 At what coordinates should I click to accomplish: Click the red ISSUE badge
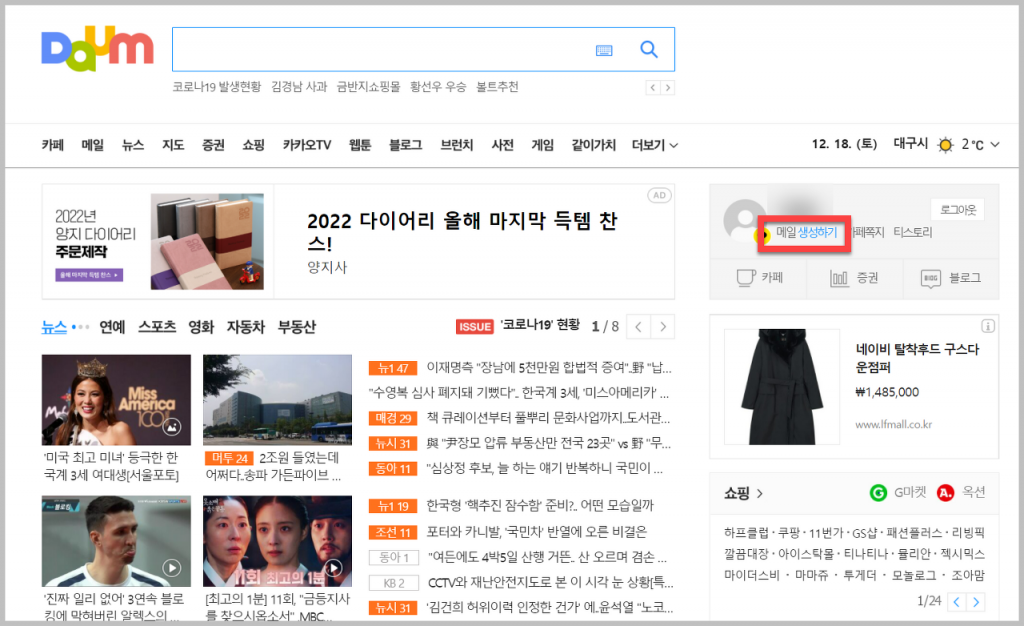click(x=474, y=326)
